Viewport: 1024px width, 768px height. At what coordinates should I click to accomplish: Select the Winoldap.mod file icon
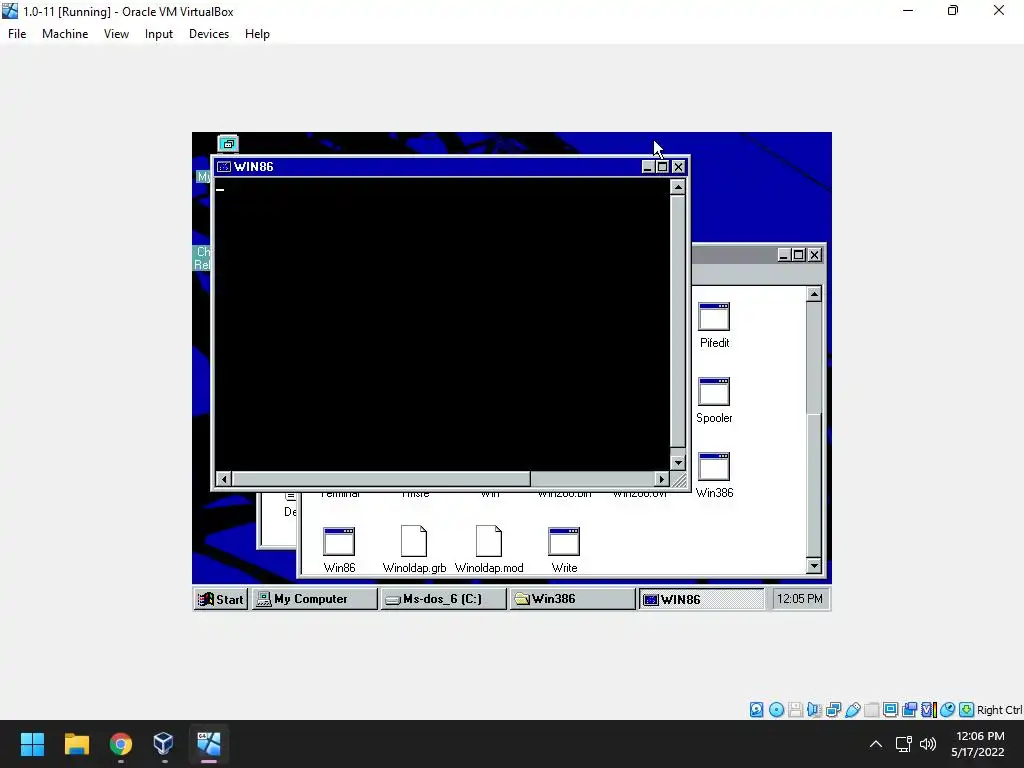489,541
